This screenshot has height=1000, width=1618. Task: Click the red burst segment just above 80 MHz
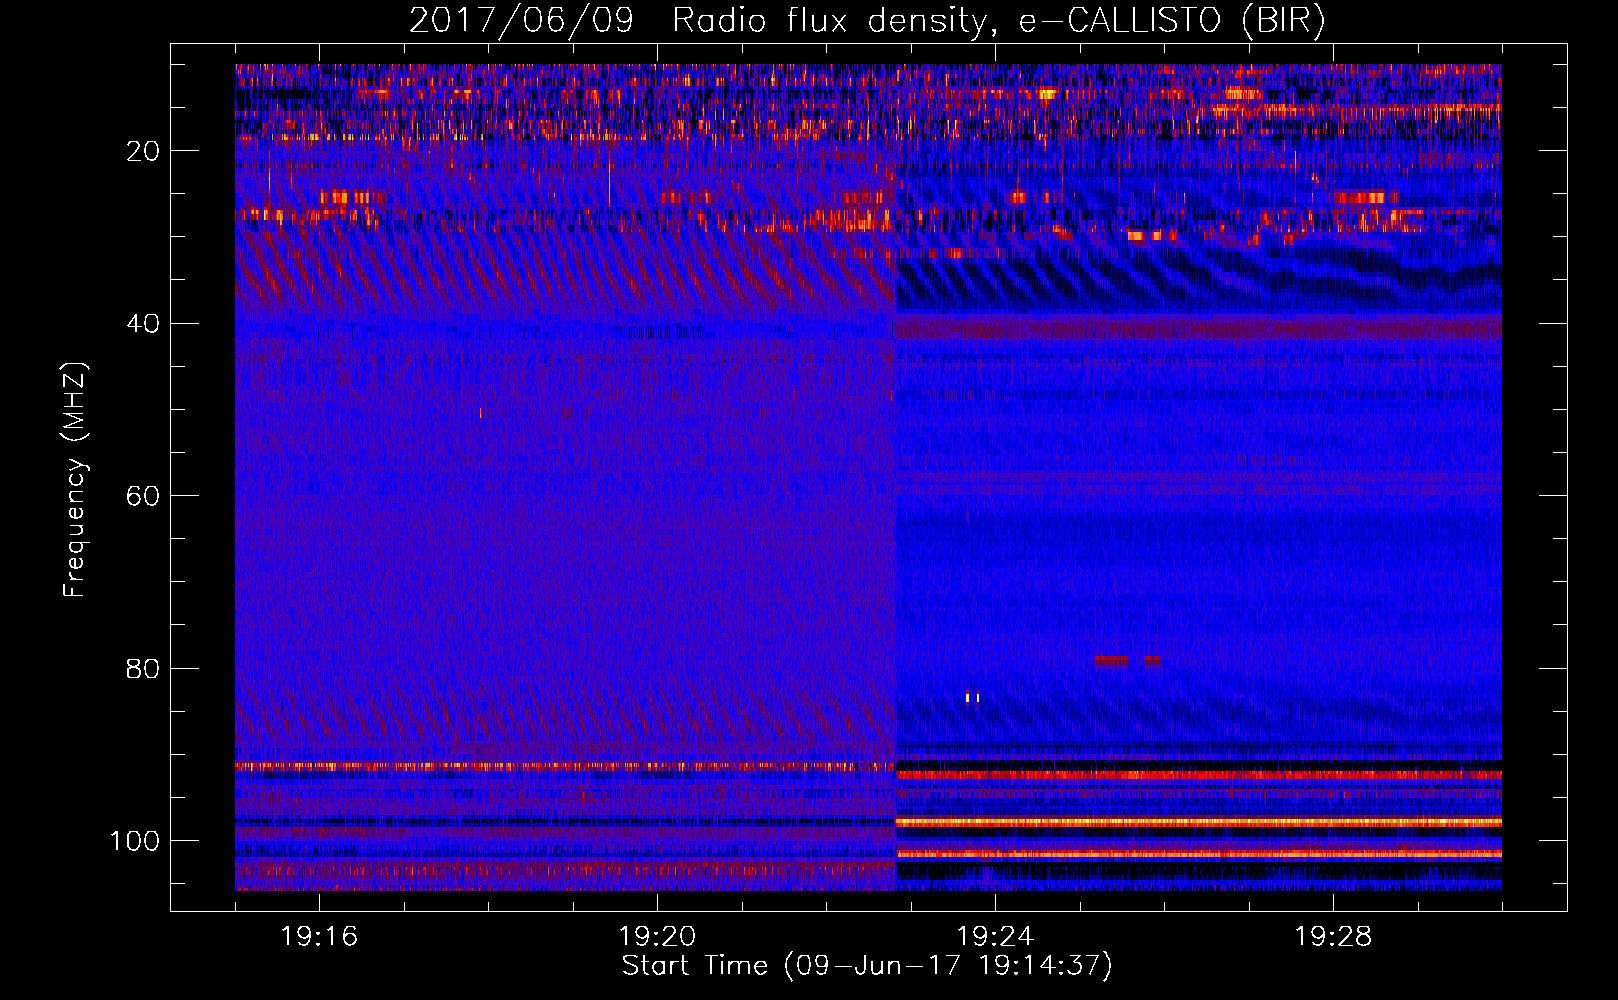(x=1111, y=660)
